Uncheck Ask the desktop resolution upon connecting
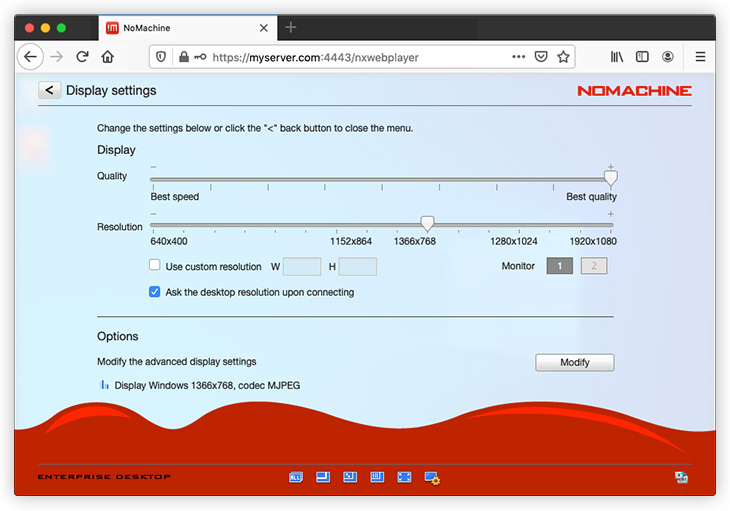Screen dimensions: 730x511 pos(155,292)
